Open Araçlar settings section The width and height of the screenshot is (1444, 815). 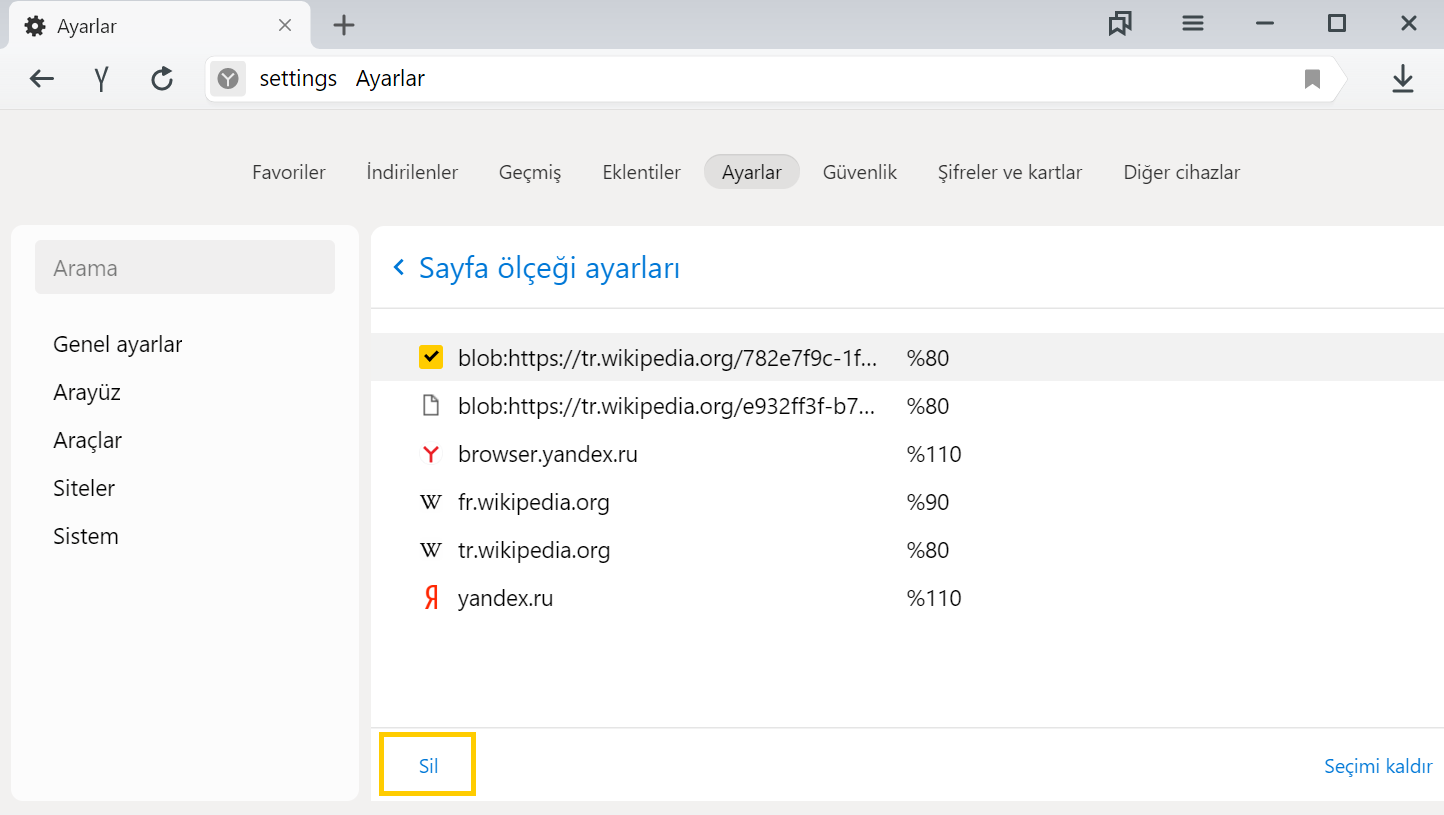[88, 440]
